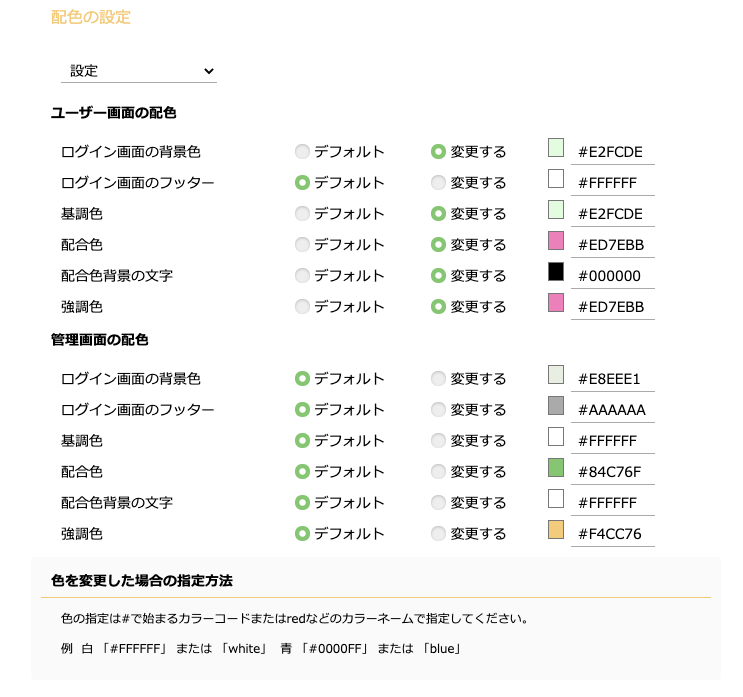
Task: Click the gray #AAAAAA color swatch
Action: point(556,406)
